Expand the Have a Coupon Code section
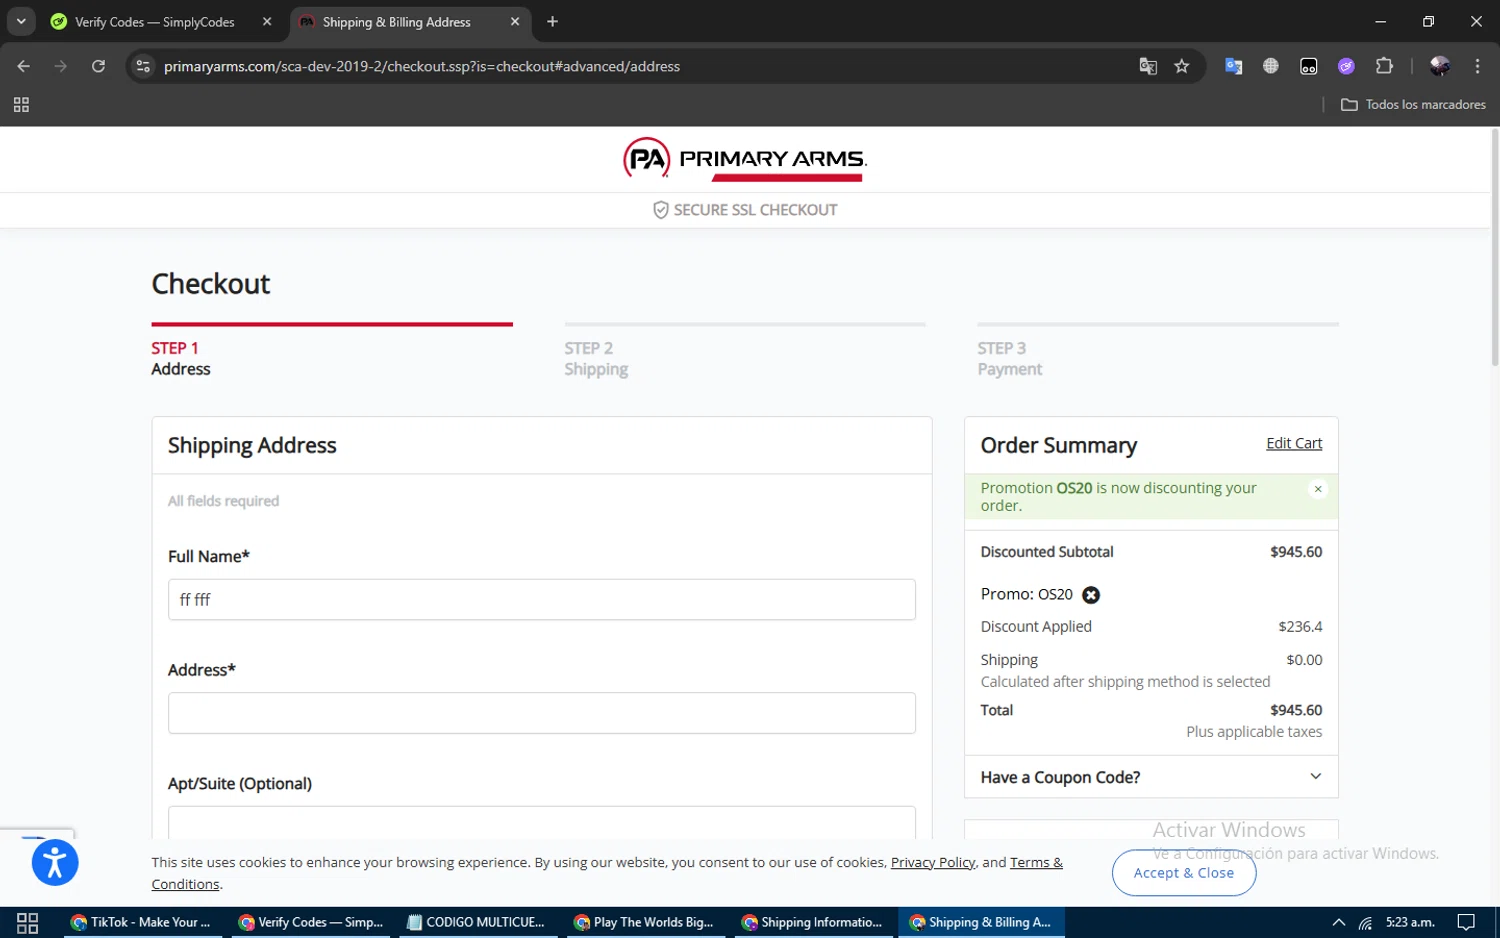This screenshot has width=1500, height=938. [1151, 777]
